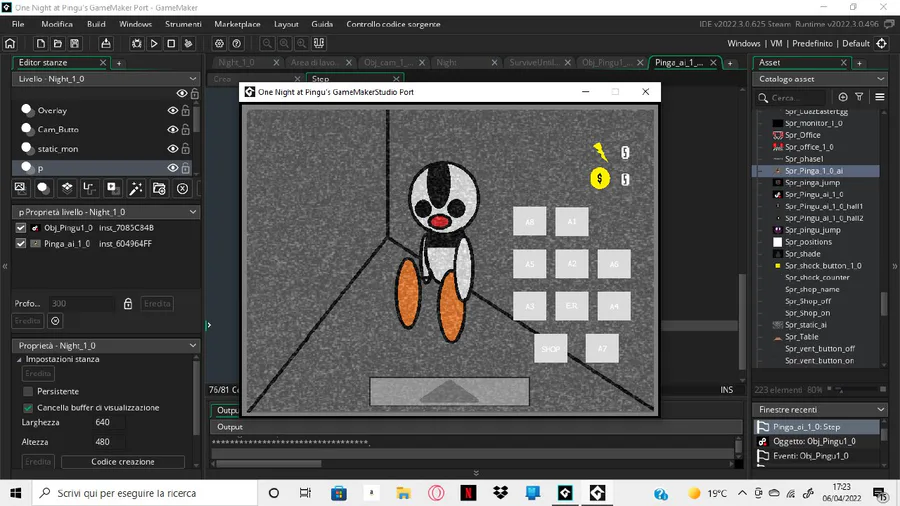Open recent window Oggetto: Obj_Pingu1_0
This screenshot has width=900, height=506.
pos(816,441)
